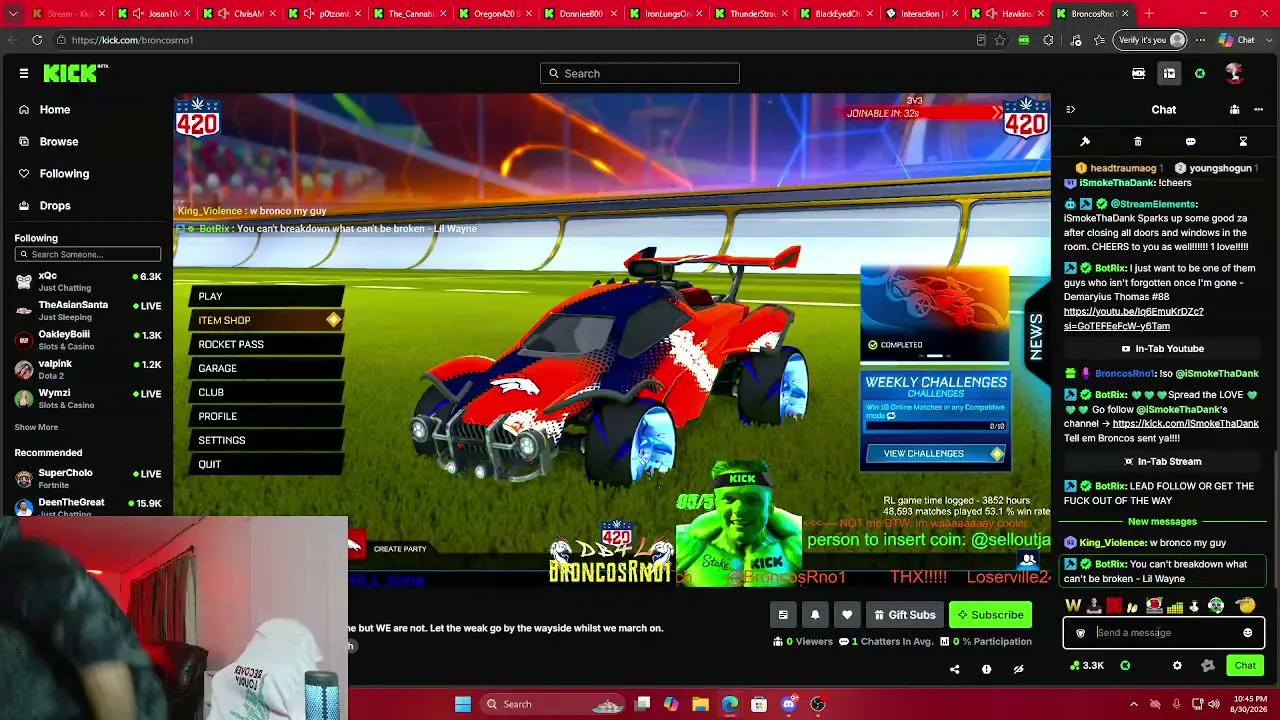Open Wymzi's channel

[87, 398]
